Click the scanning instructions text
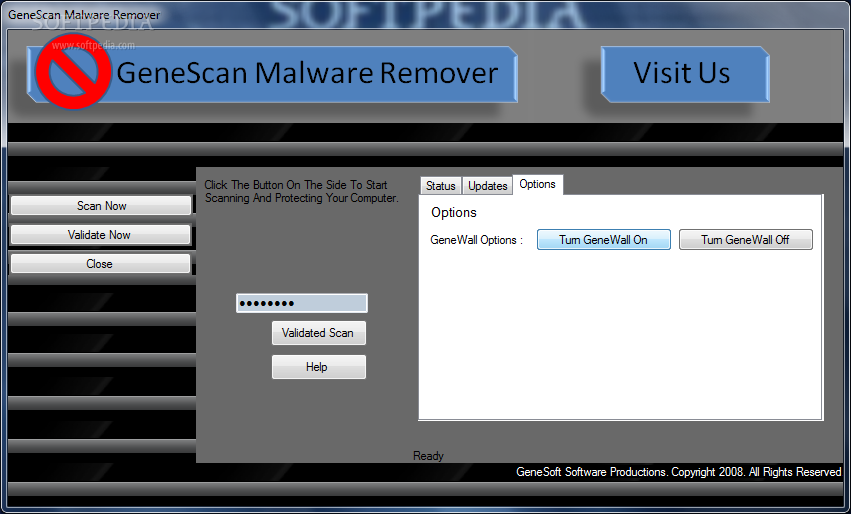The height and width of the screenshot is (514, 851). 301,192
